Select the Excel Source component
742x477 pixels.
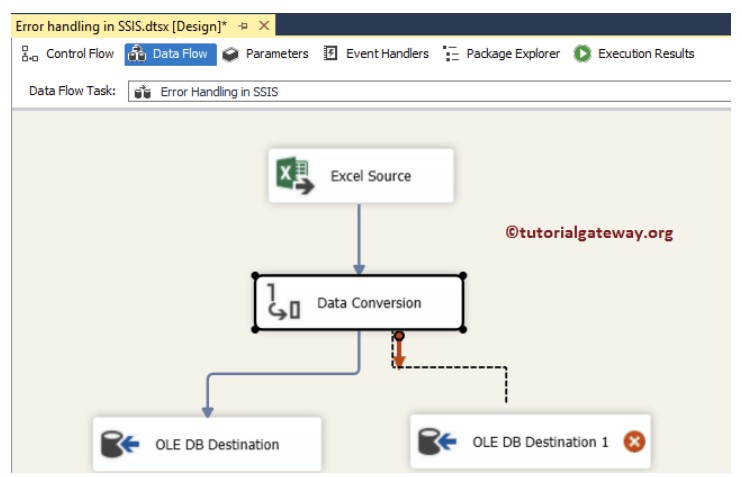point(361,176)
